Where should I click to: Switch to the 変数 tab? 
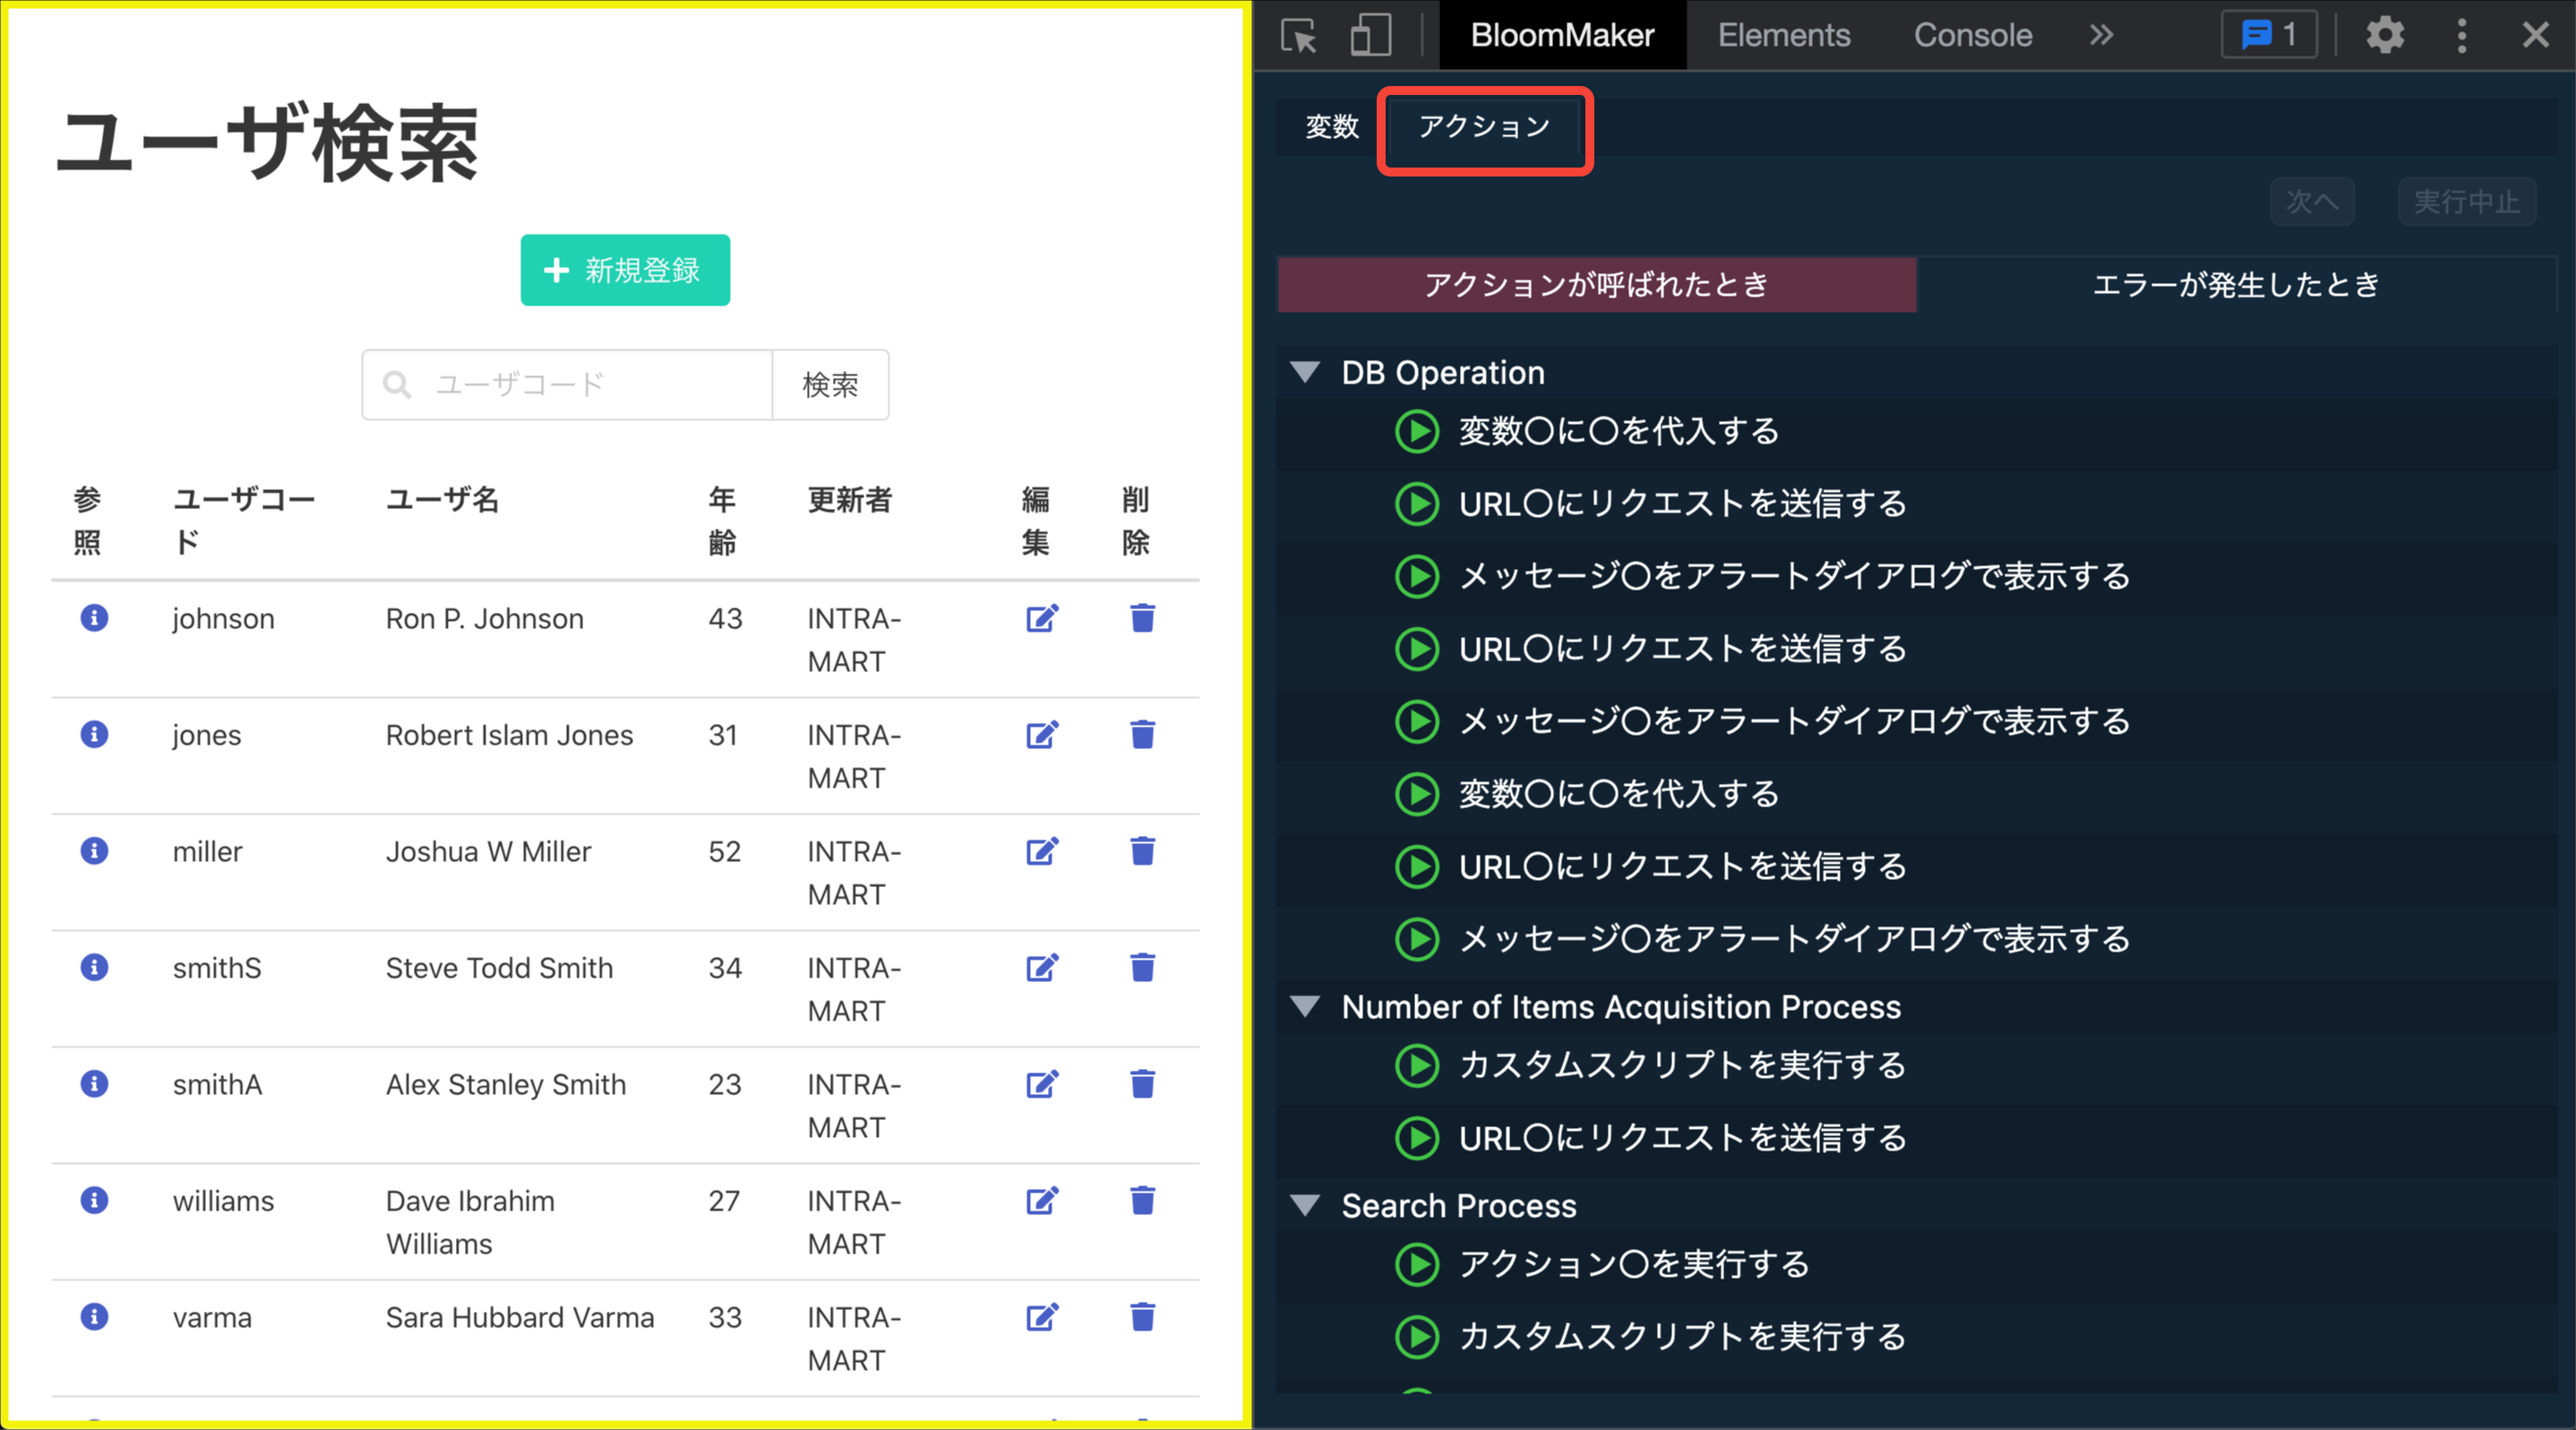[x=1332, y=127]
